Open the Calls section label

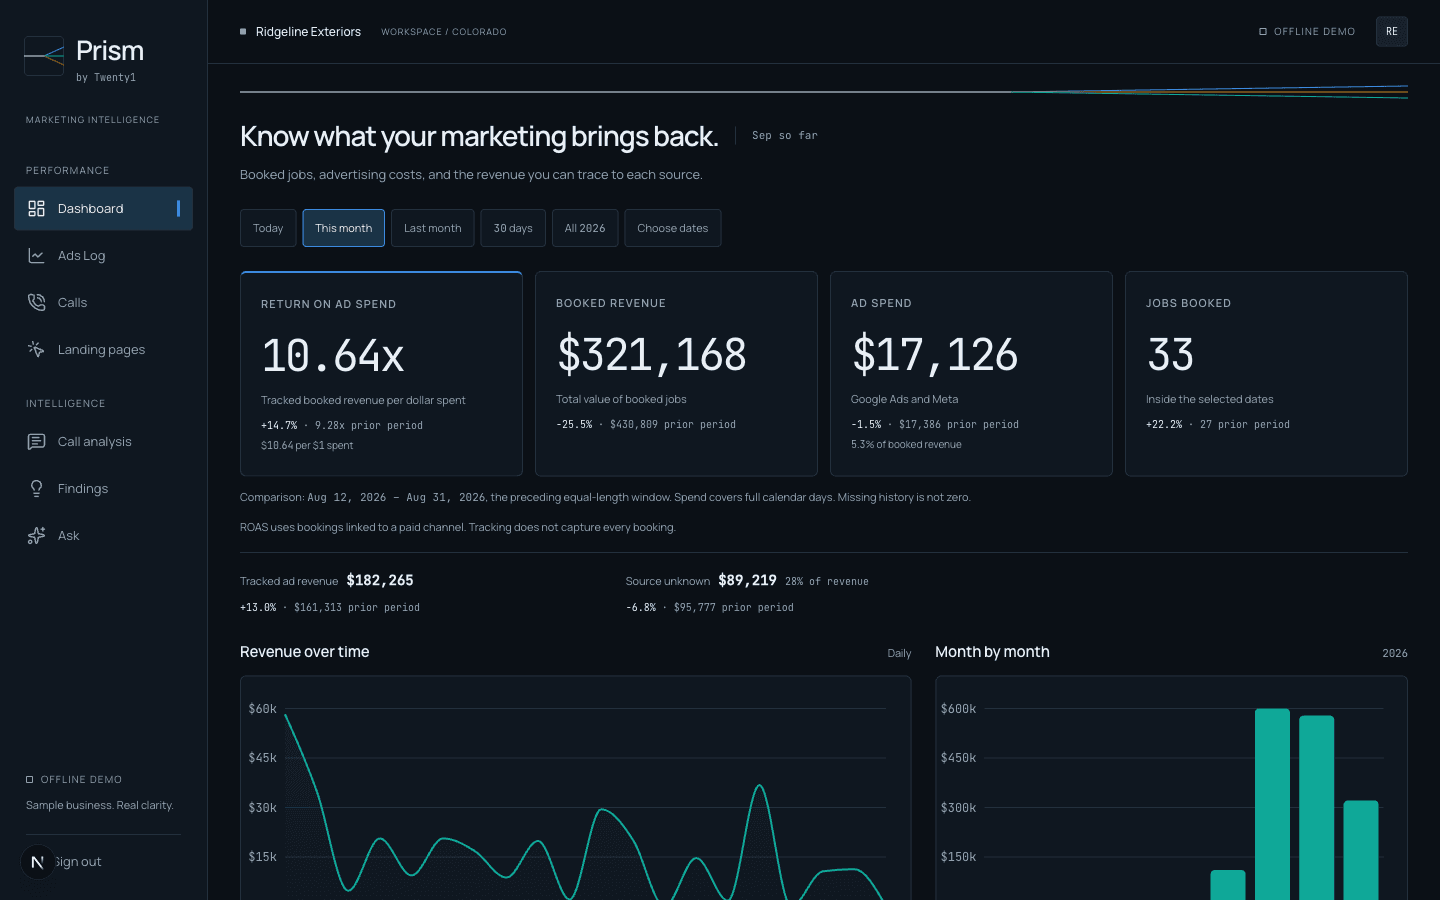tap(72, 302)
